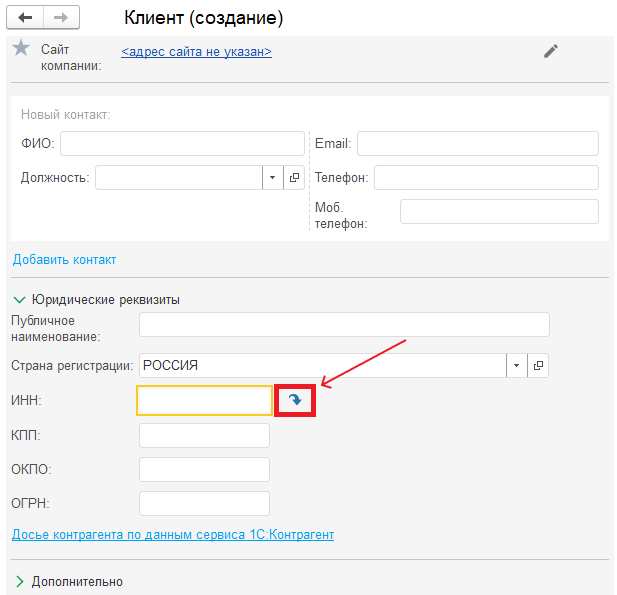
Task: Open the Страна регистрации selection form icon
Action: (x=538, y=366)
